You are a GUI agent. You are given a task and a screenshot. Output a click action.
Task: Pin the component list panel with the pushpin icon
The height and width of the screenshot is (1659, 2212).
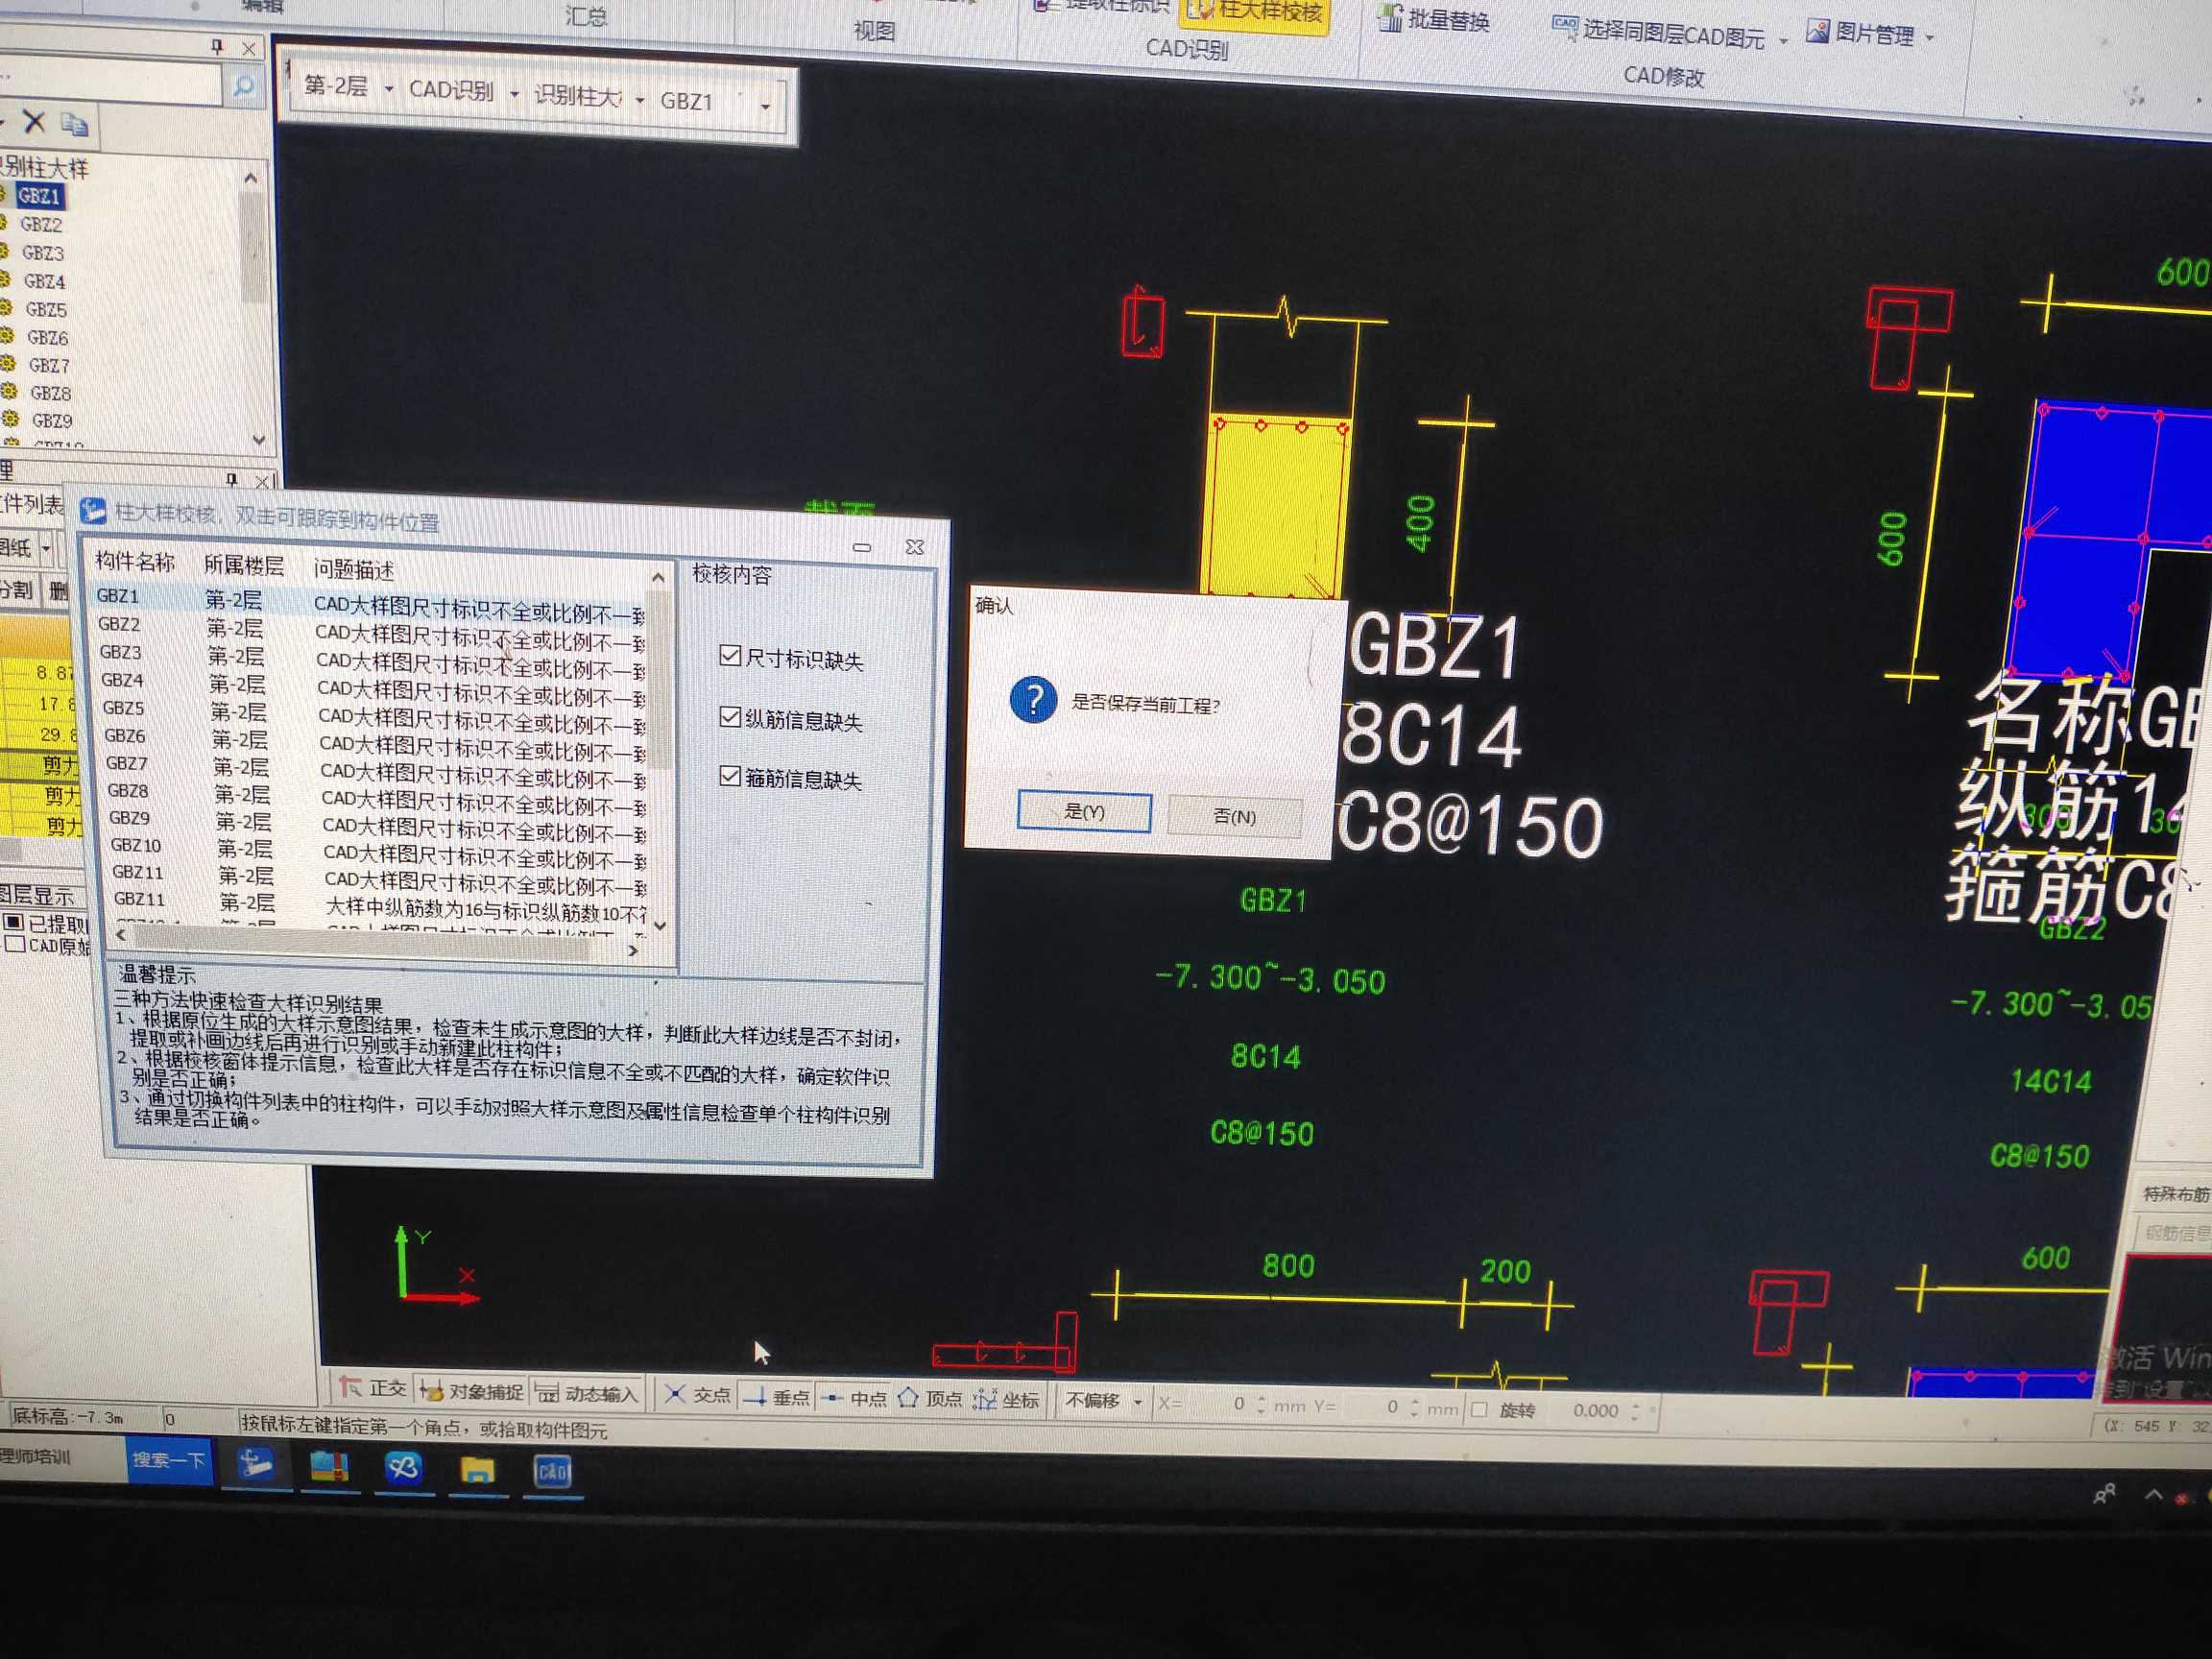coord(217,46)
